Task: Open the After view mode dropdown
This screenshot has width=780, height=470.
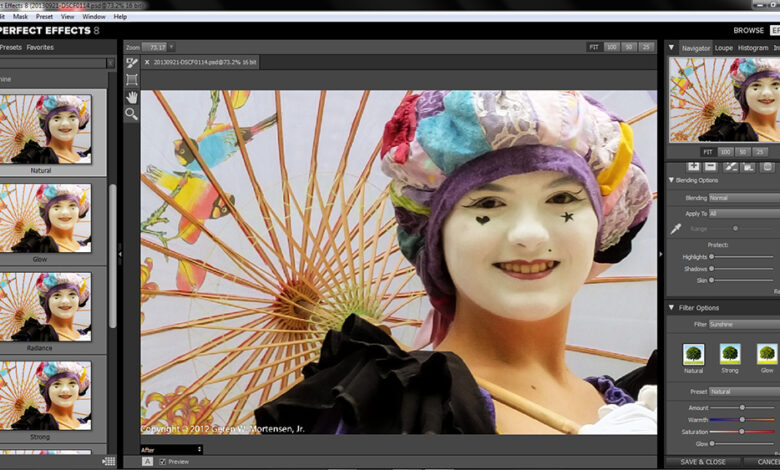Action: point(171,450)
